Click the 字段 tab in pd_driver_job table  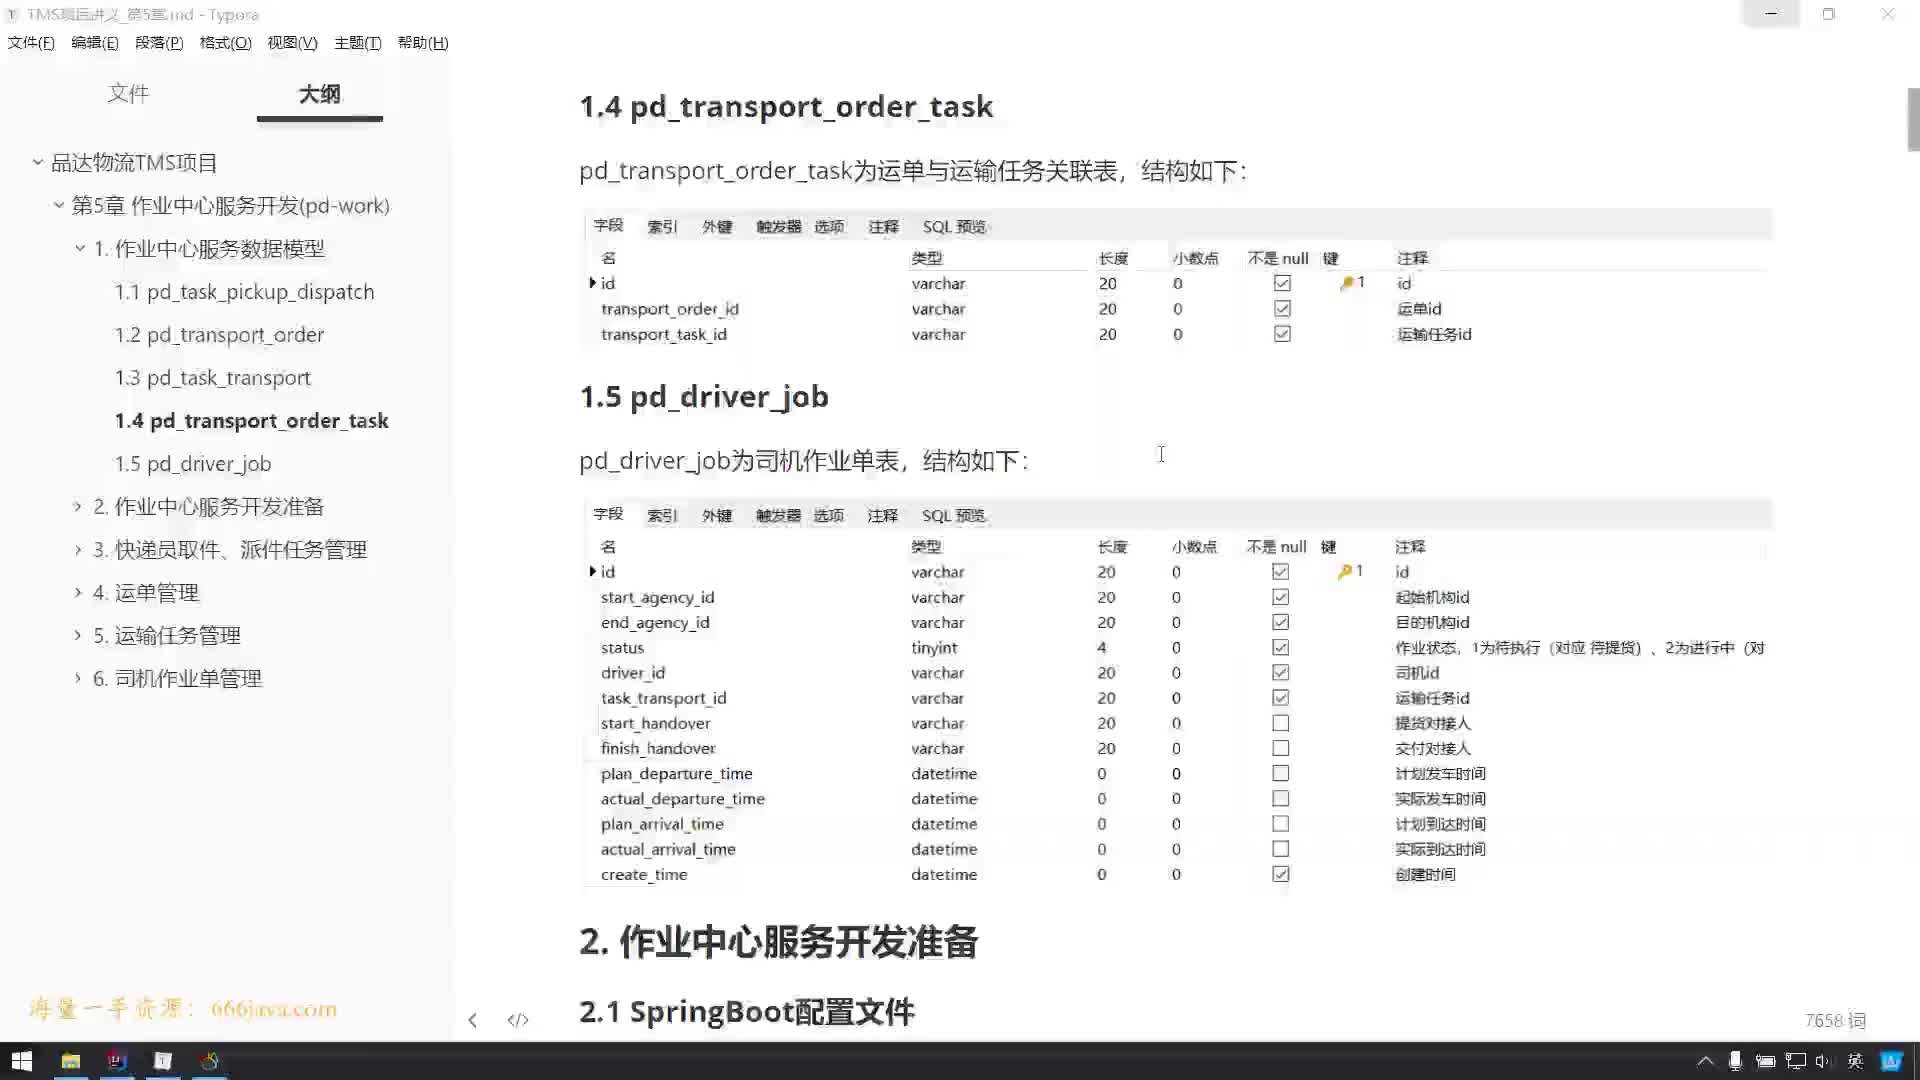point(608,514)
